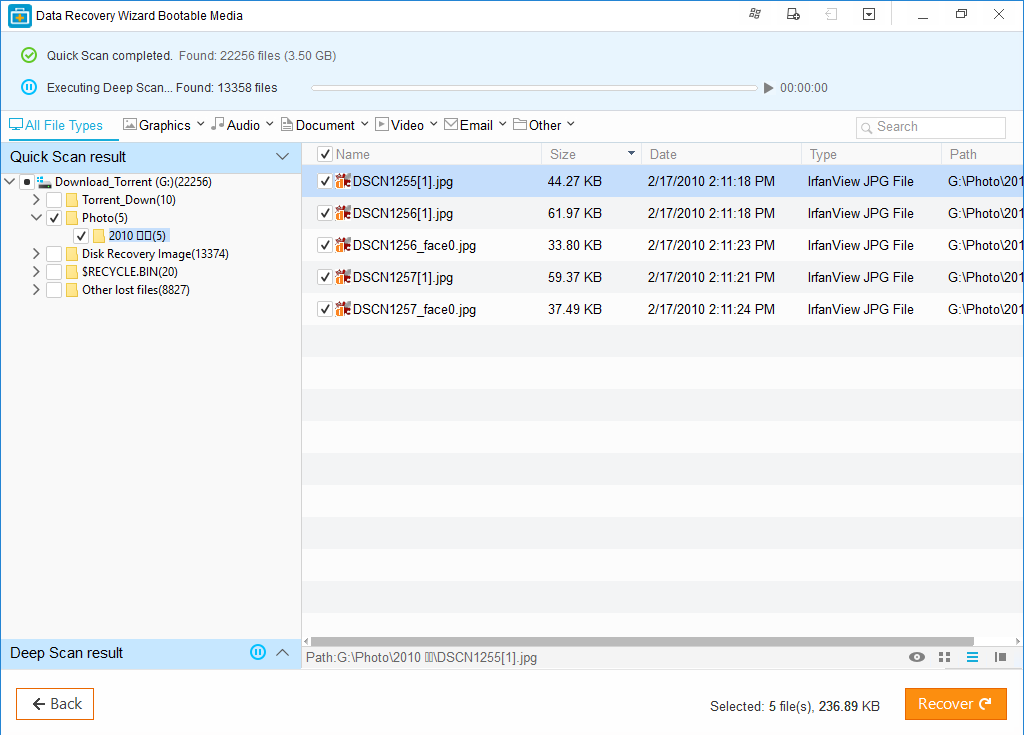Check the $RECYCLE.BIN folder checkbox
This screenshot has height=735, width=1024.
54,272
